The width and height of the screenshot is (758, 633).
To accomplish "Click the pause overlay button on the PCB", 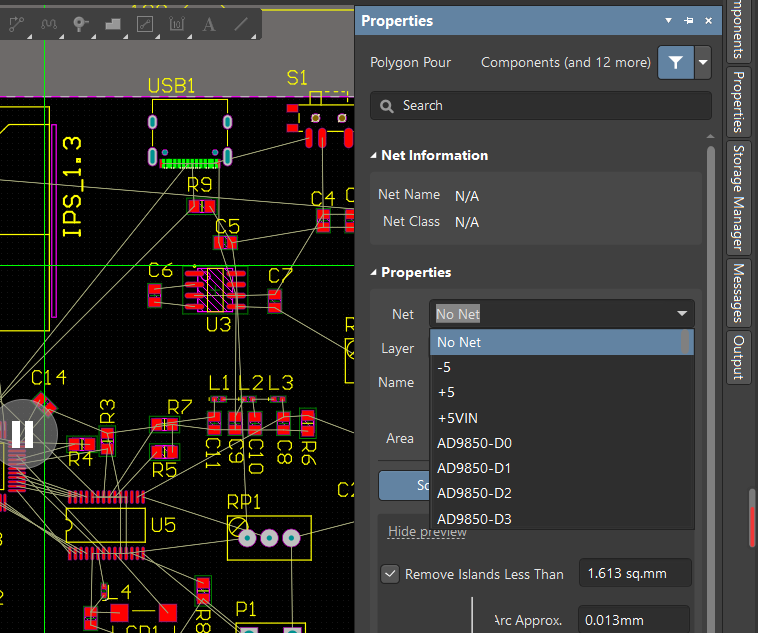I will click(22, 434).
